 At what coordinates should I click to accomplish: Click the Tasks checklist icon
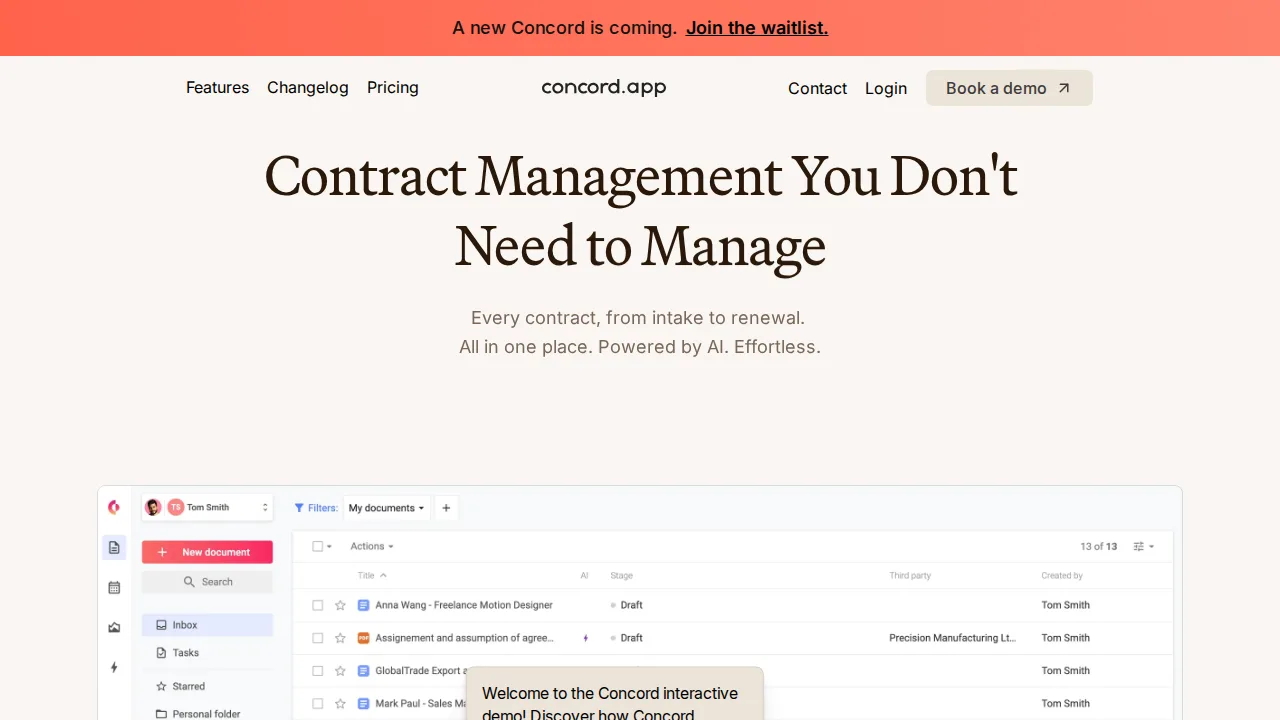coord(161,653)
